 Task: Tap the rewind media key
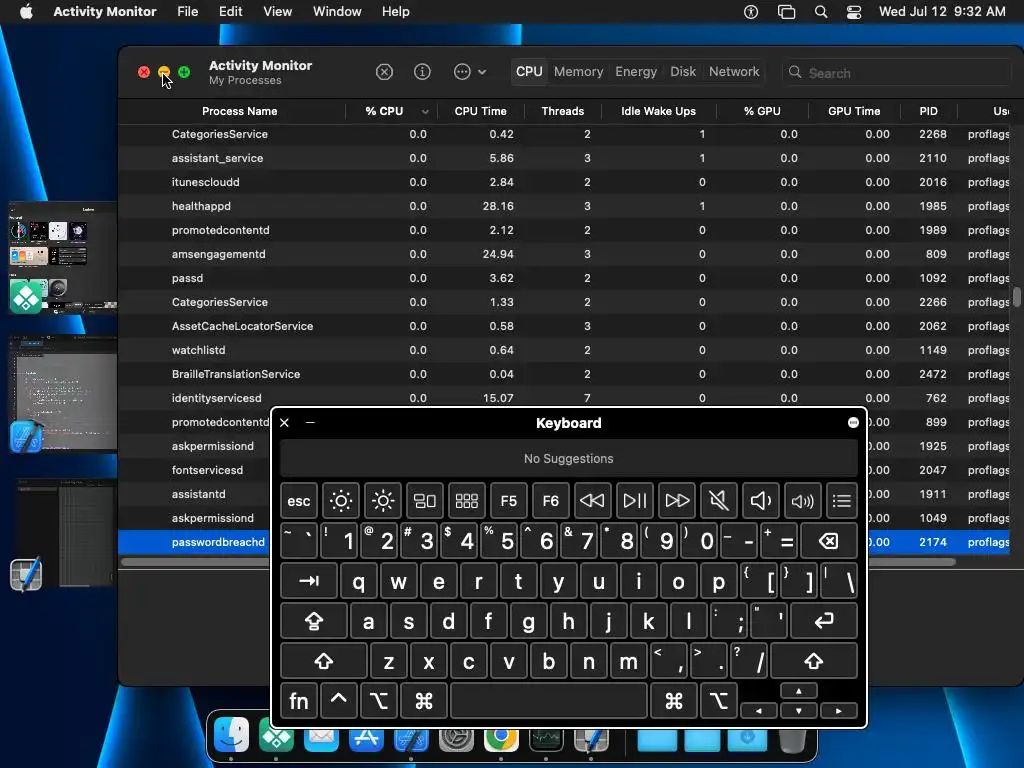click(592, 501)
